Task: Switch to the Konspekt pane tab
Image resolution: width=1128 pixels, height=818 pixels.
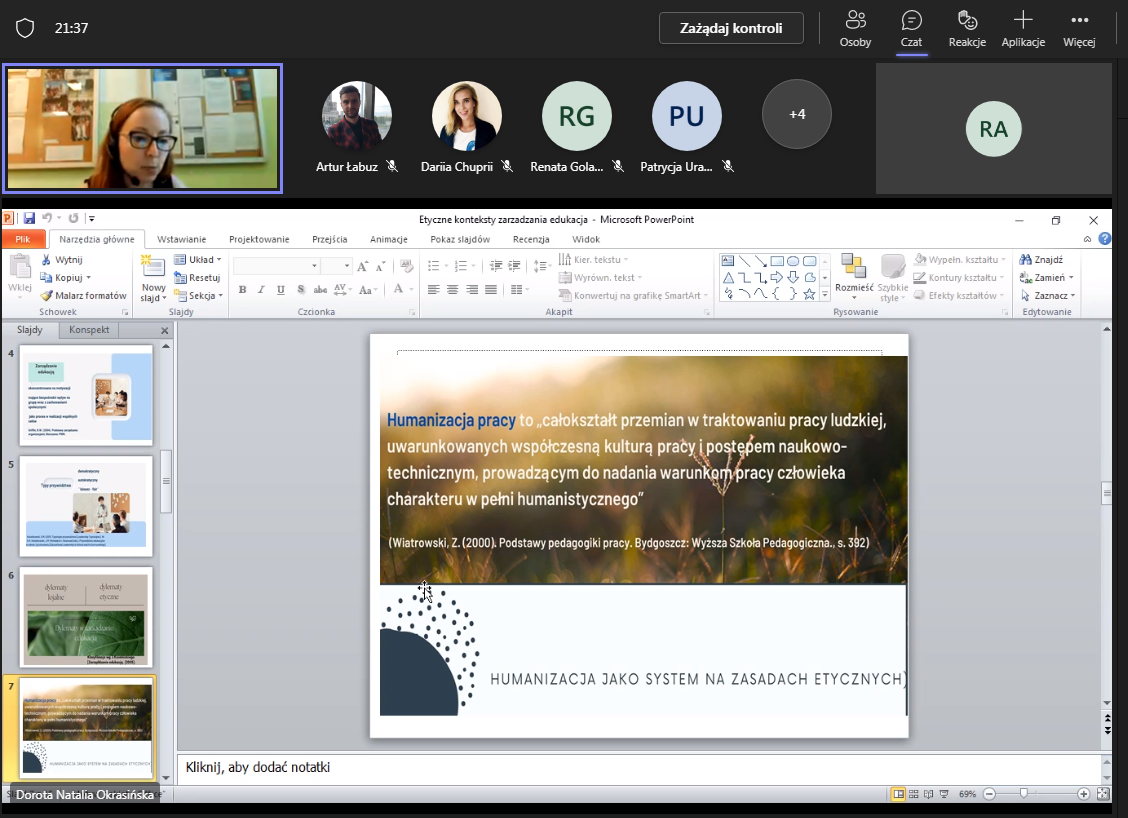Action: coord(90,330)
